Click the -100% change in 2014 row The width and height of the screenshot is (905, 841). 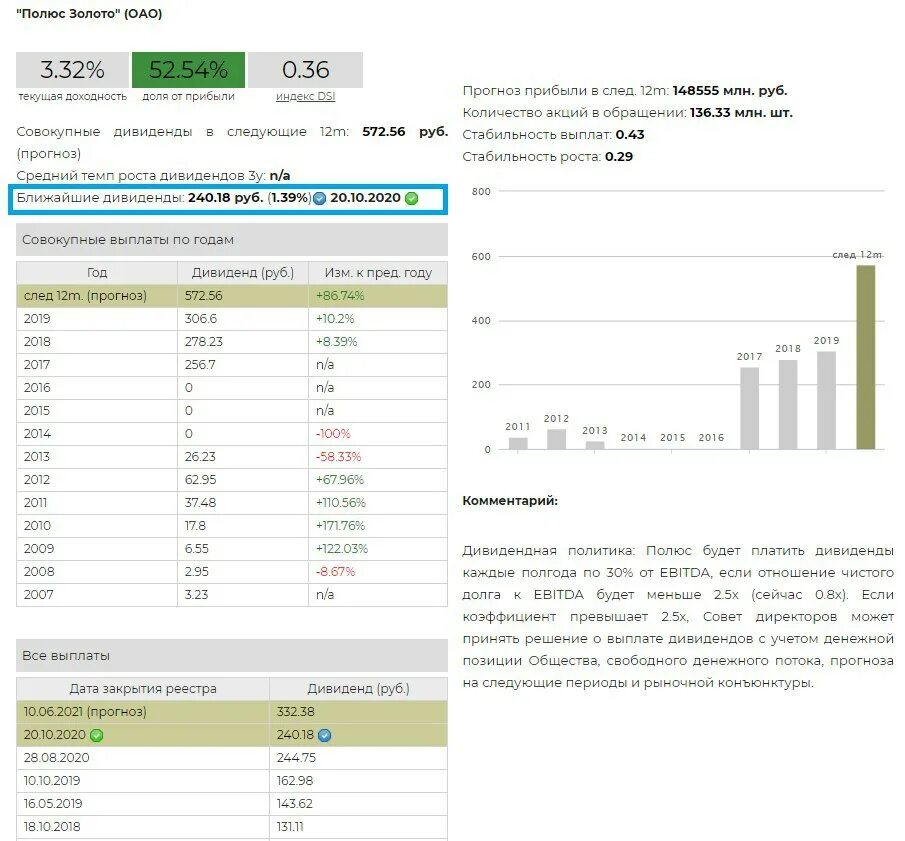coord(333,433)
